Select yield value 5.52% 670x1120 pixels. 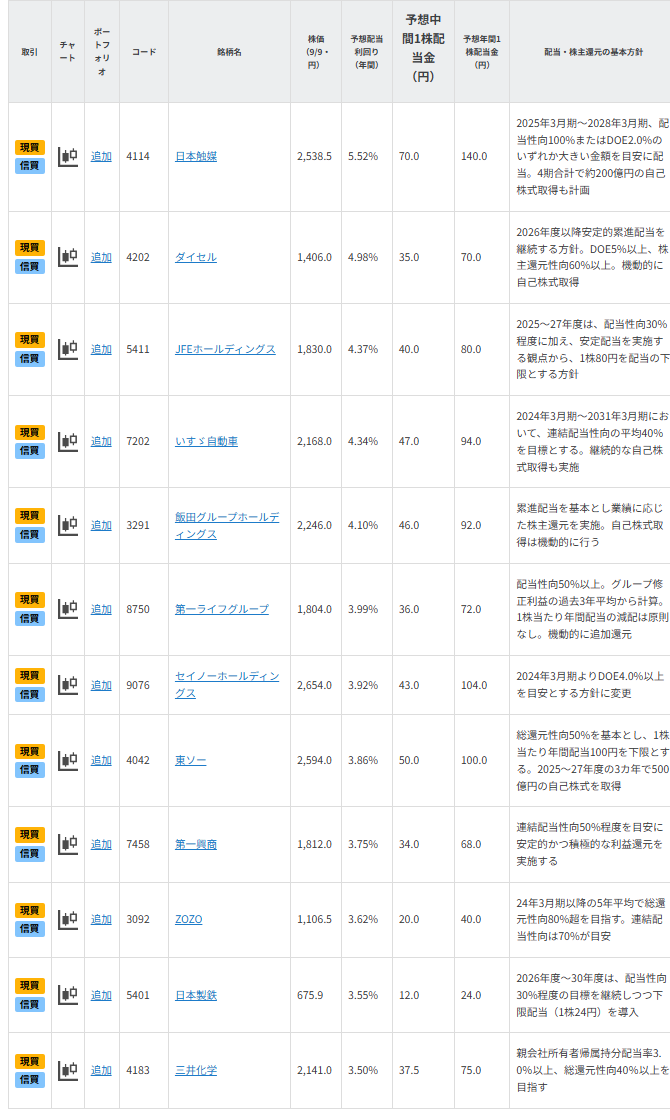(x=364, y=156)
